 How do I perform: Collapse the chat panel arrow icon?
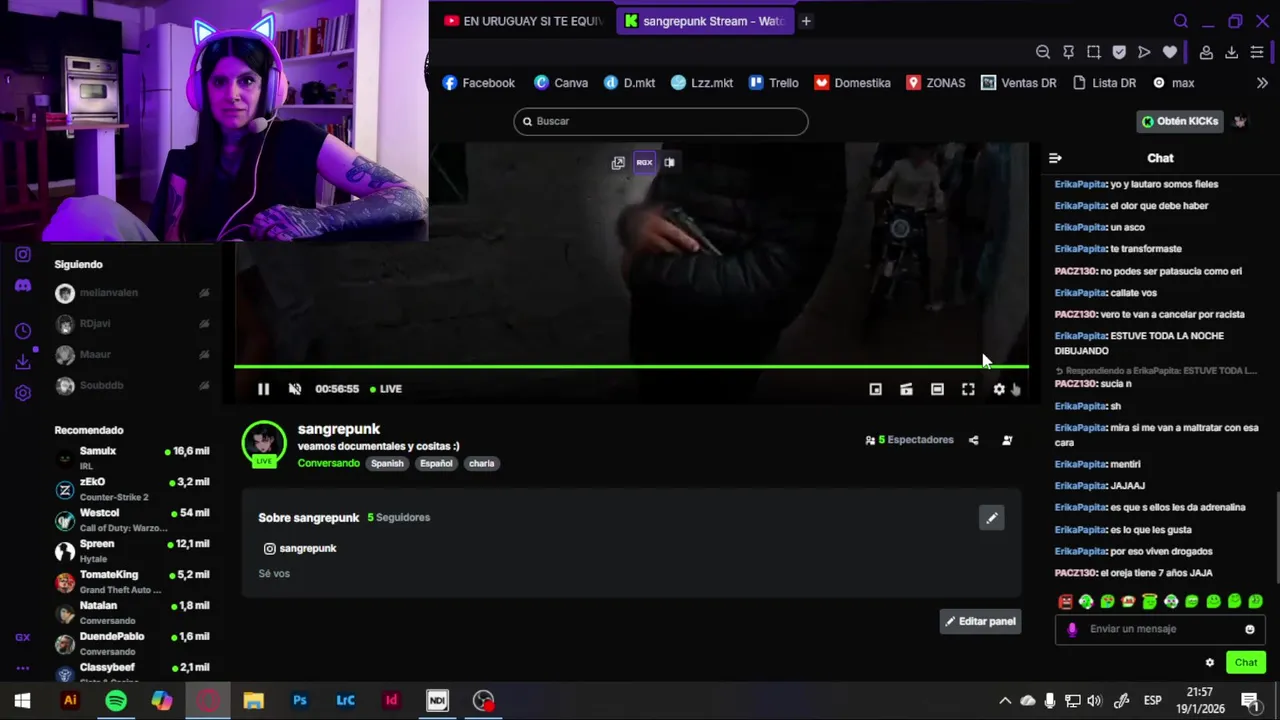(1055, 158)
